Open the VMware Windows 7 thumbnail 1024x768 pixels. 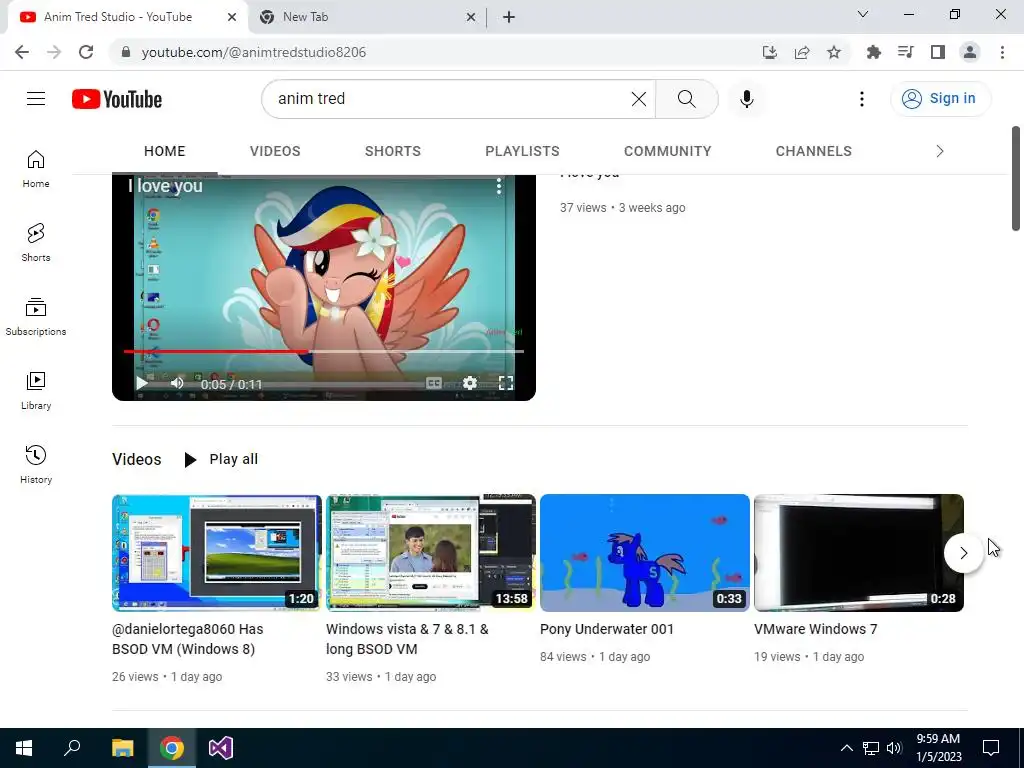[x=859, y=552]
